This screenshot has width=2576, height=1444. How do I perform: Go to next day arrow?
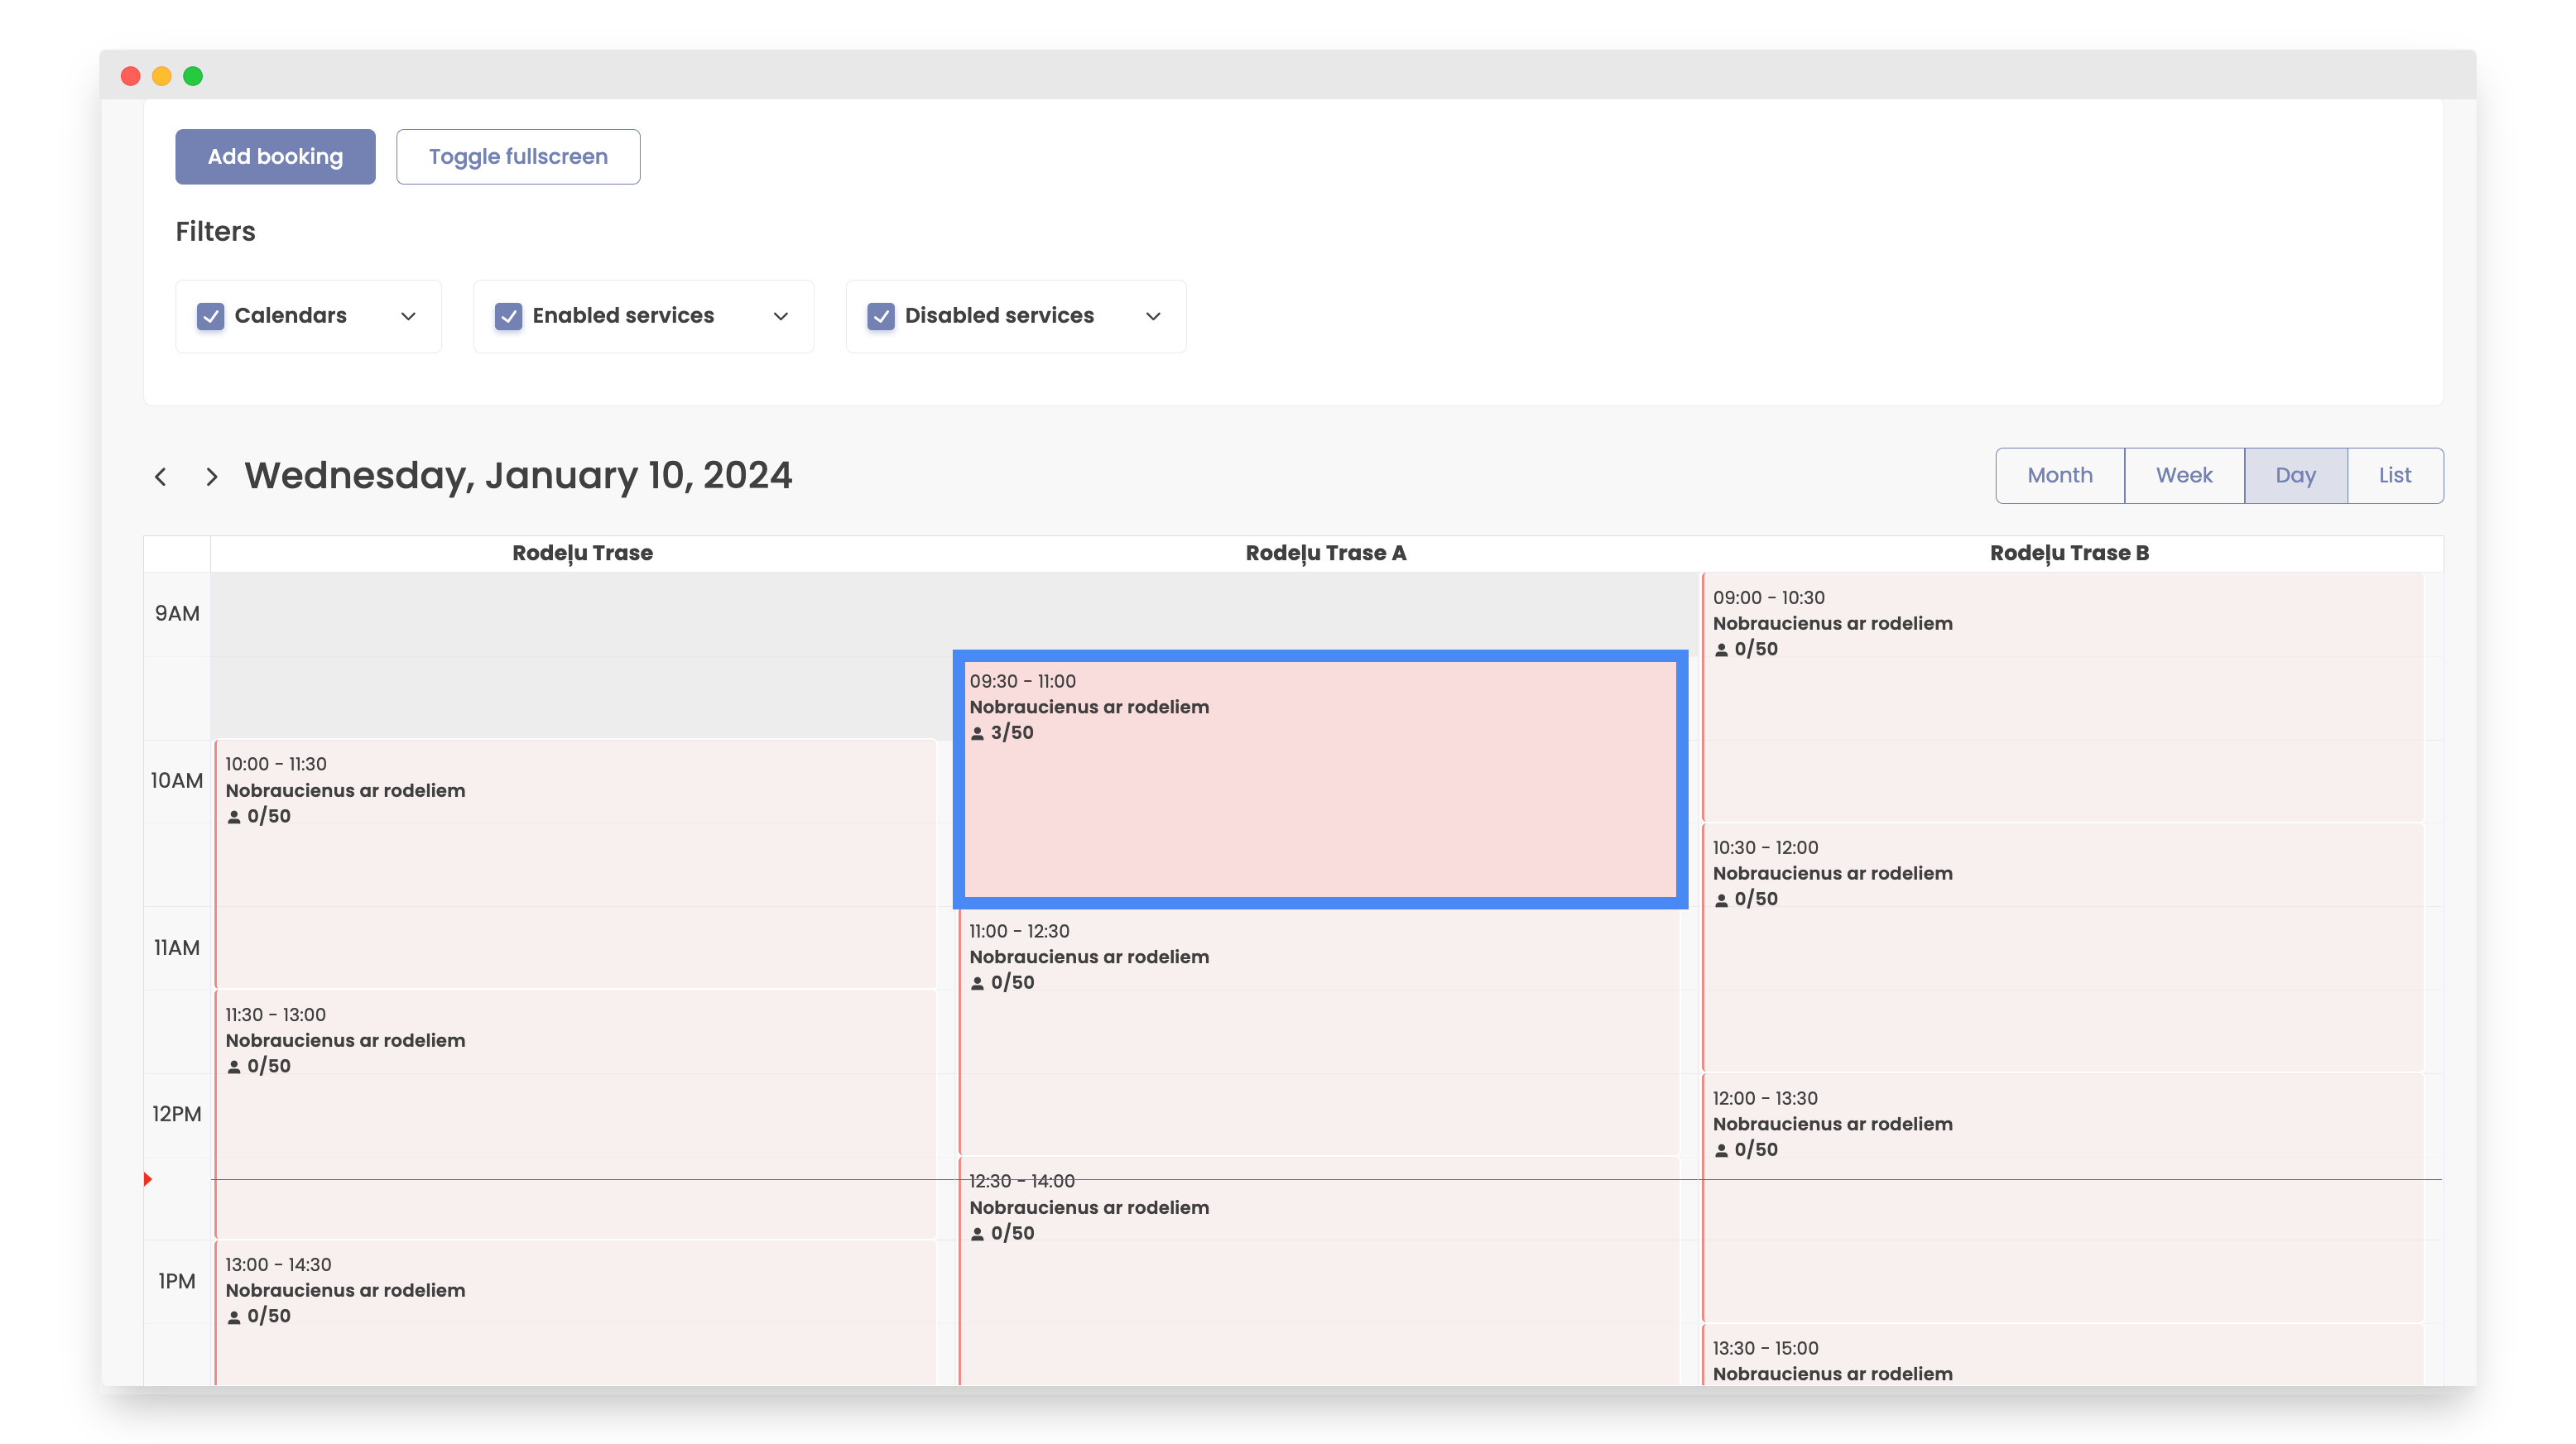tap(211, 477)
